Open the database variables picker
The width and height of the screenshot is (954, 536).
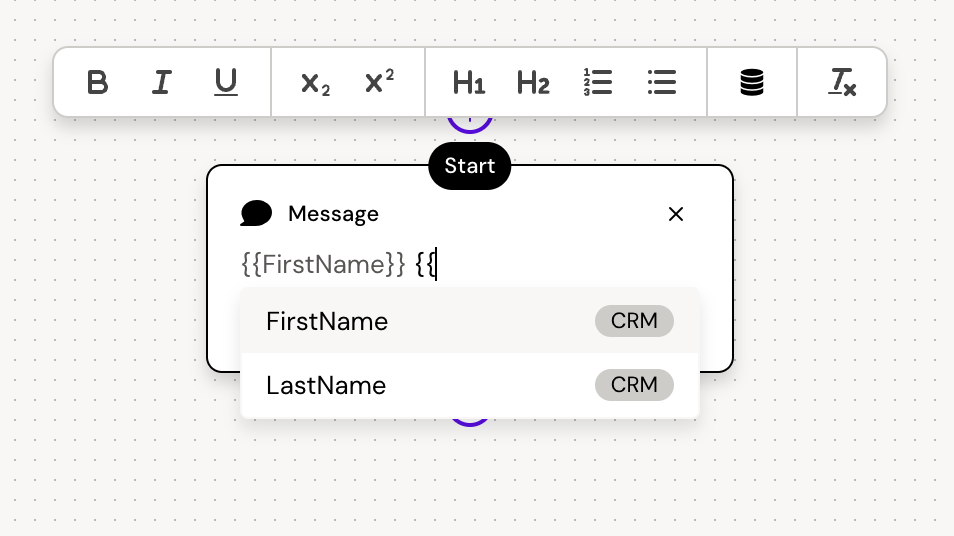pos(752,82)
